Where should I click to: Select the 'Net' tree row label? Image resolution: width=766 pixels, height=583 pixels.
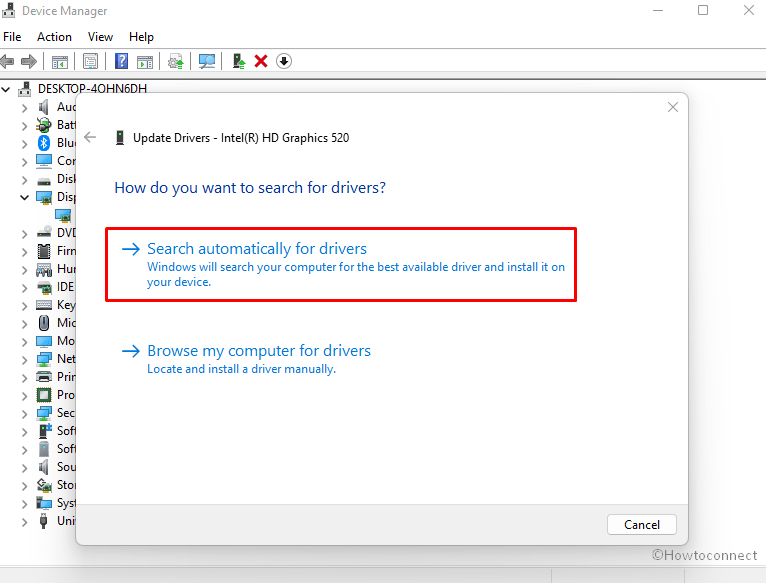[66, 359]
